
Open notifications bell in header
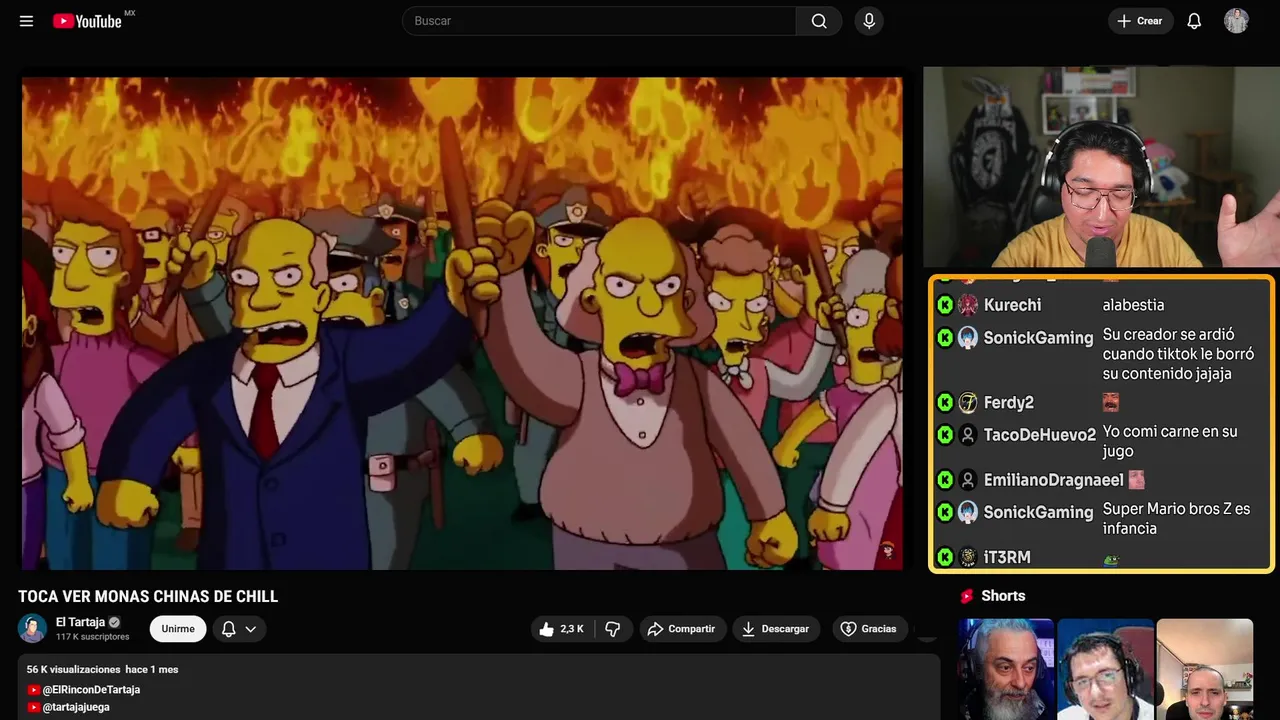(x=1194, y=21)
